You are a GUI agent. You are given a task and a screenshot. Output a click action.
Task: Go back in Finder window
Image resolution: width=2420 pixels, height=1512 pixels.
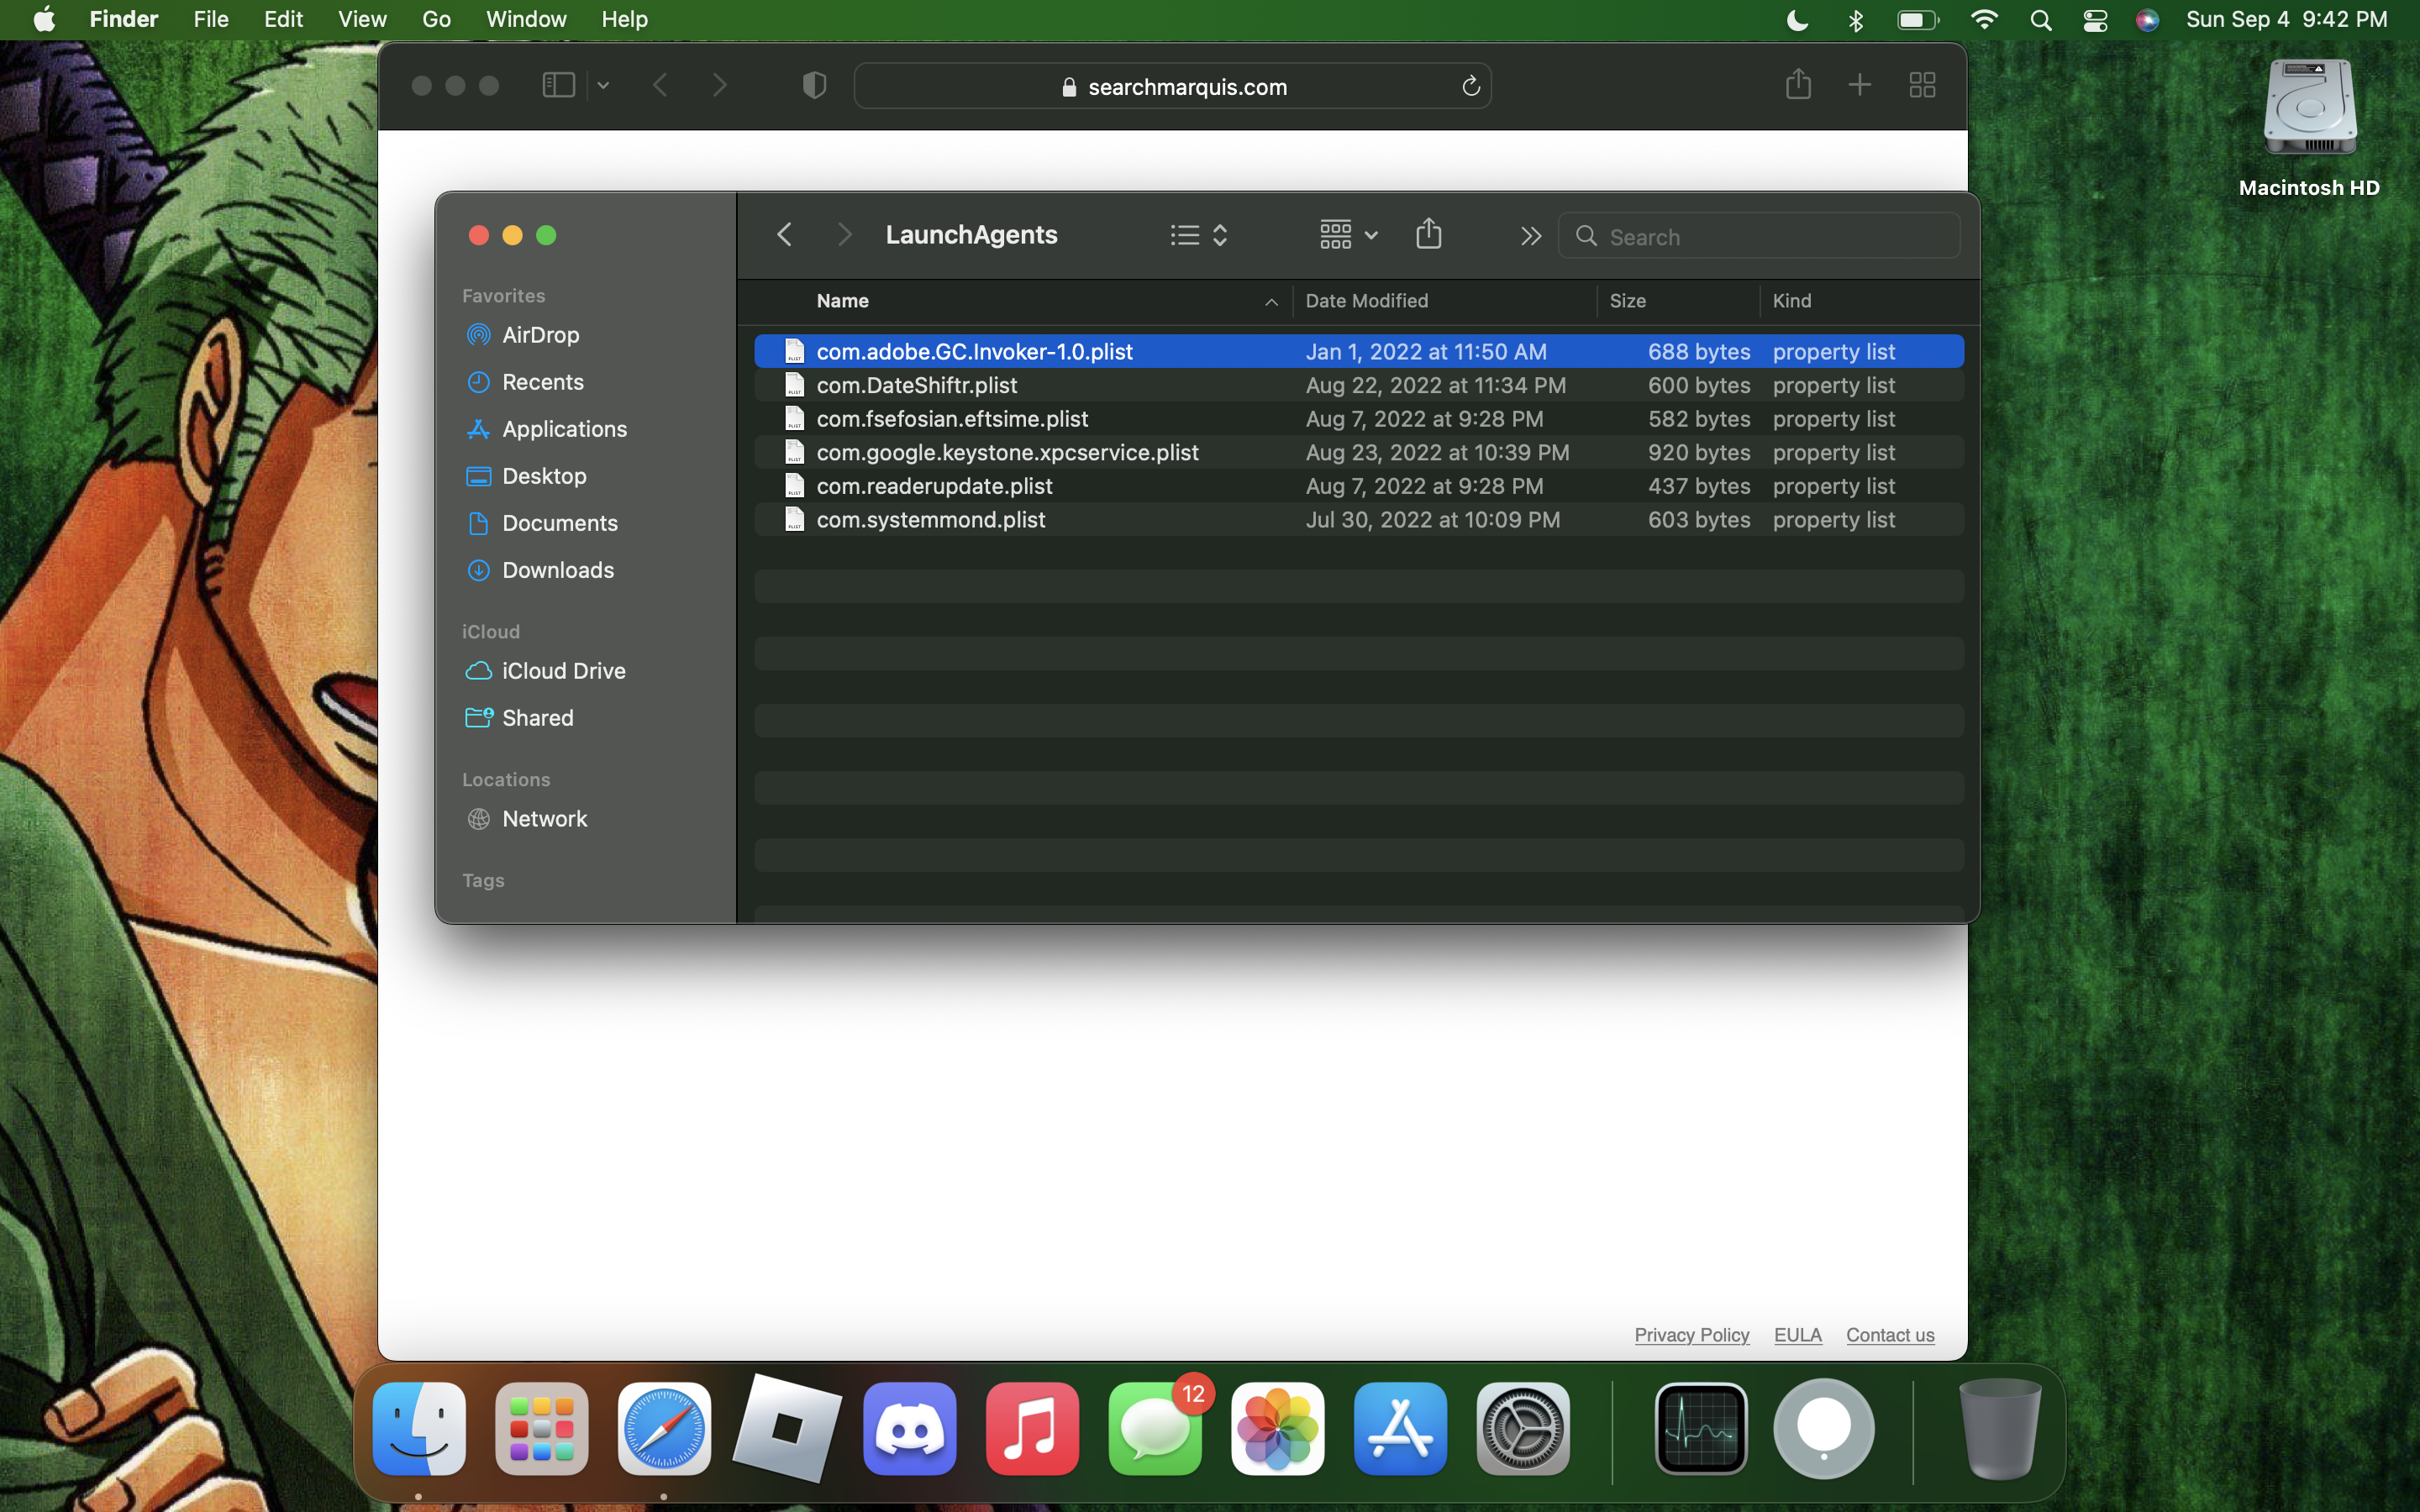pos(785,235)
